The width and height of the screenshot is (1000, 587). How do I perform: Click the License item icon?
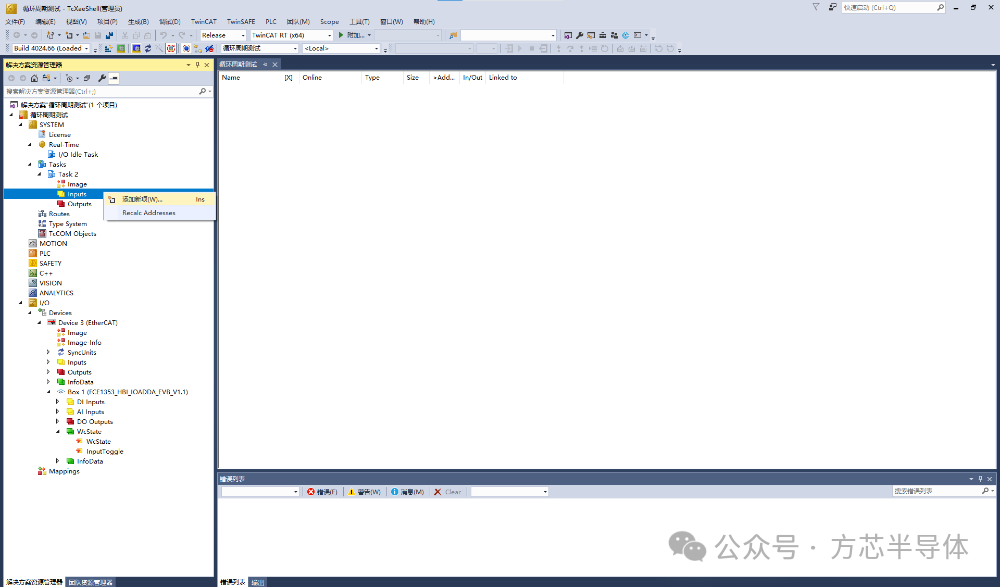click(42, 135)
